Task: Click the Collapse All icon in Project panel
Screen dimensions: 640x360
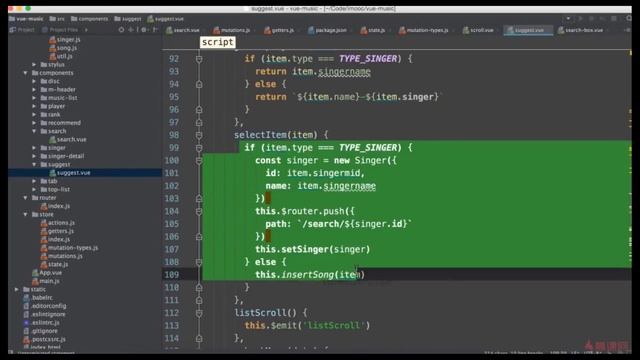Action: [131, 30]
